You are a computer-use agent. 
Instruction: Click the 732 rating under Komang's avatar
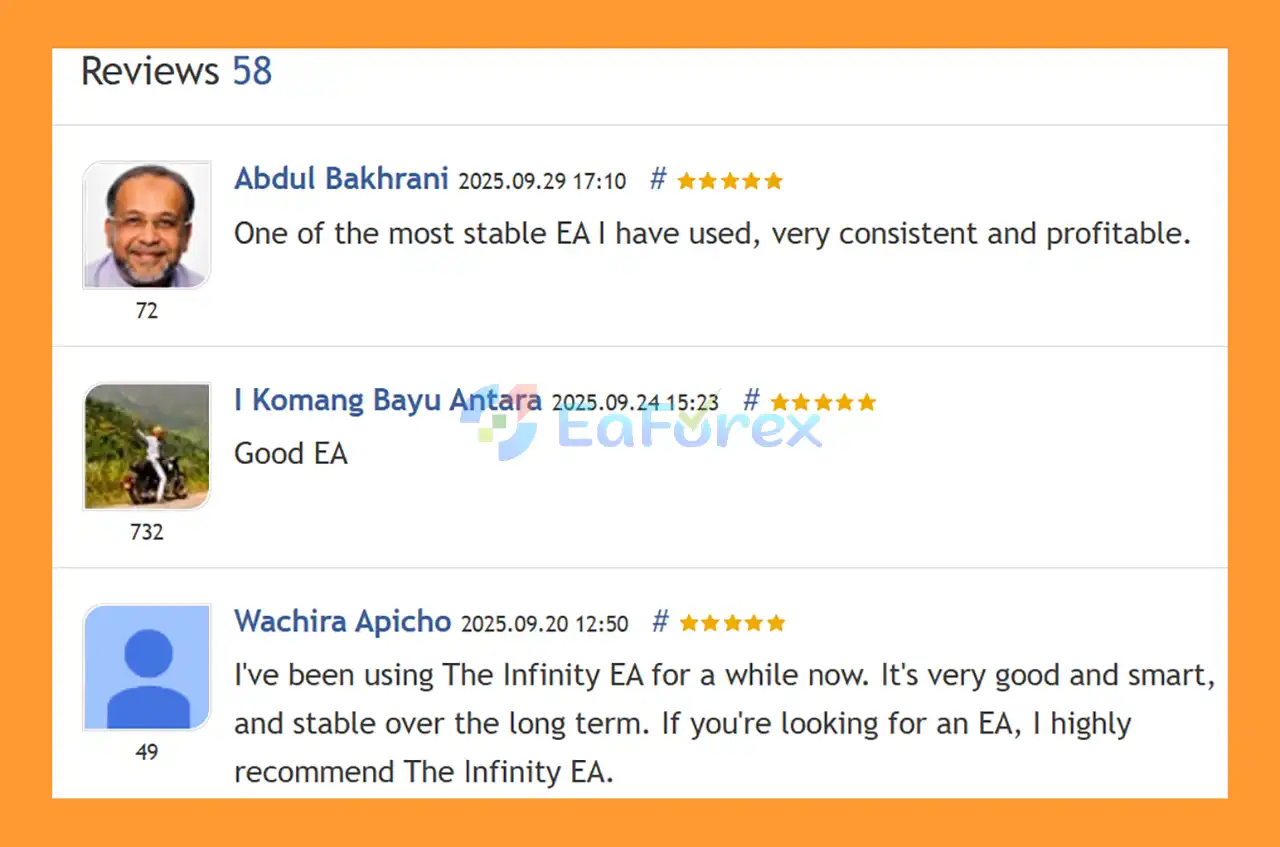pos(147,532)
